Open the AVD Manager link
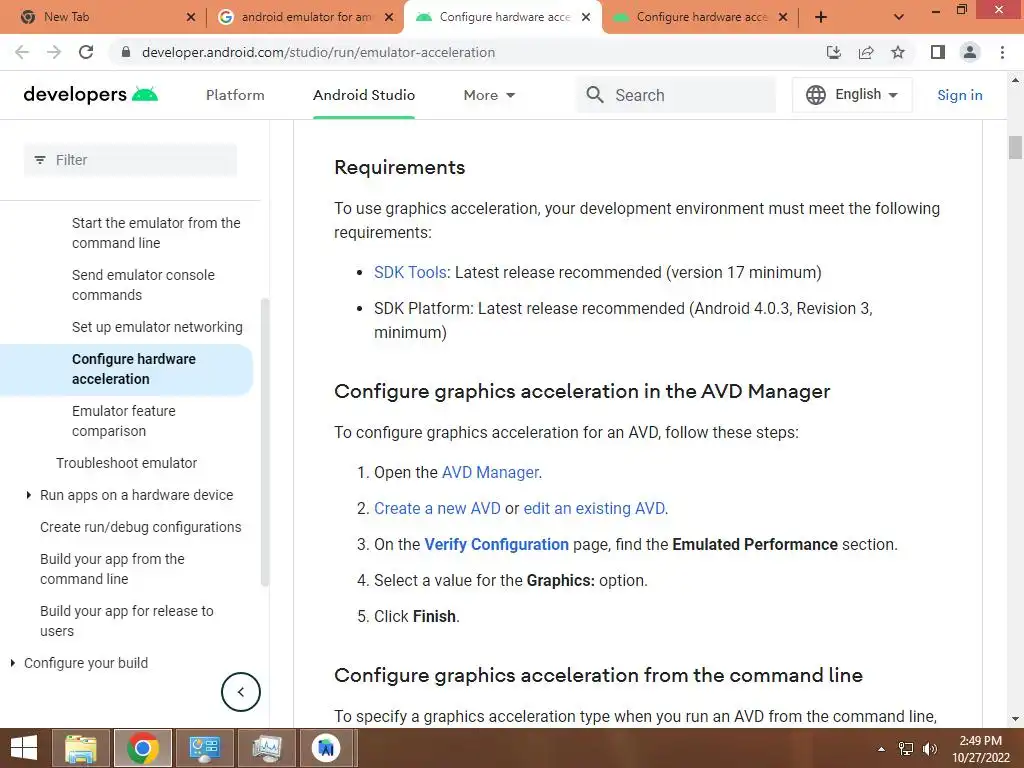1024x768 pixels. click(x=490, y=472)
